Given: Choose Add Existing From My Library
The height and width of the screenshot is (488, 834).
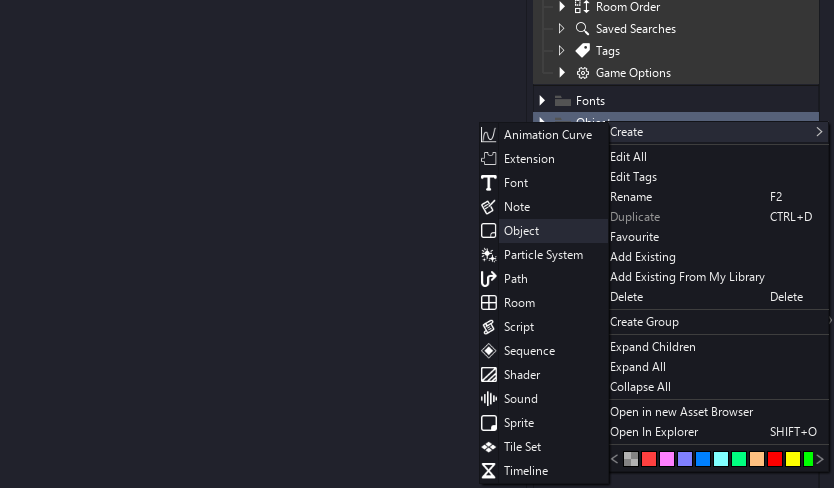Looking at the screenshot, I should [687, 277].
